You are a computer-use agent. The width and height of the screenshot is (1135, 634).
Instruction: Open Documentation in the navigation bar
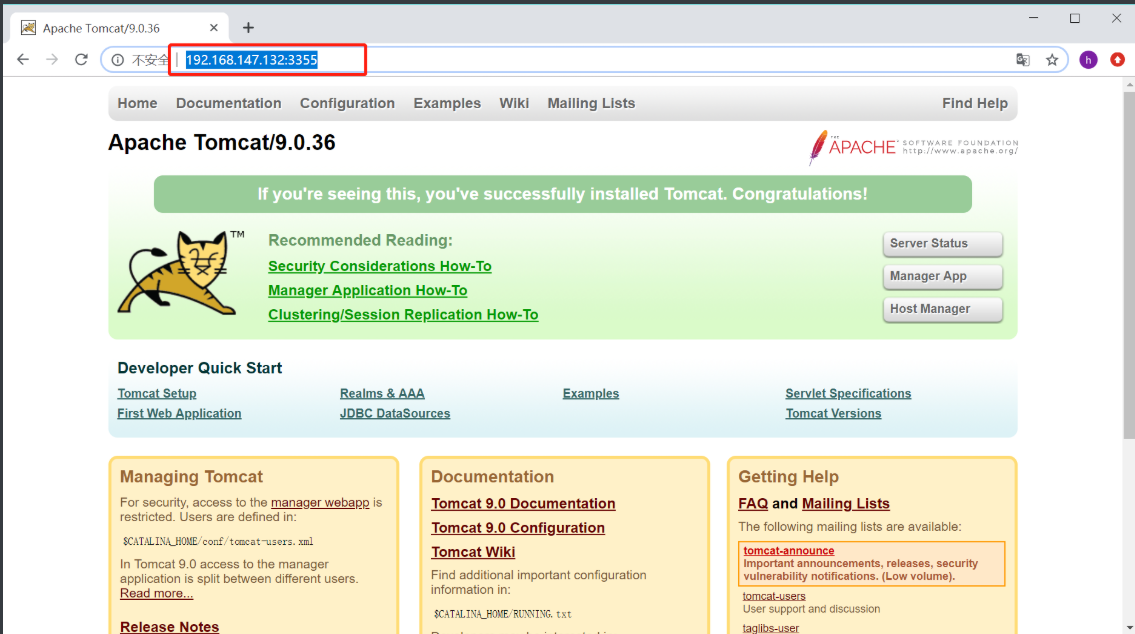click(x=229, y=103)
